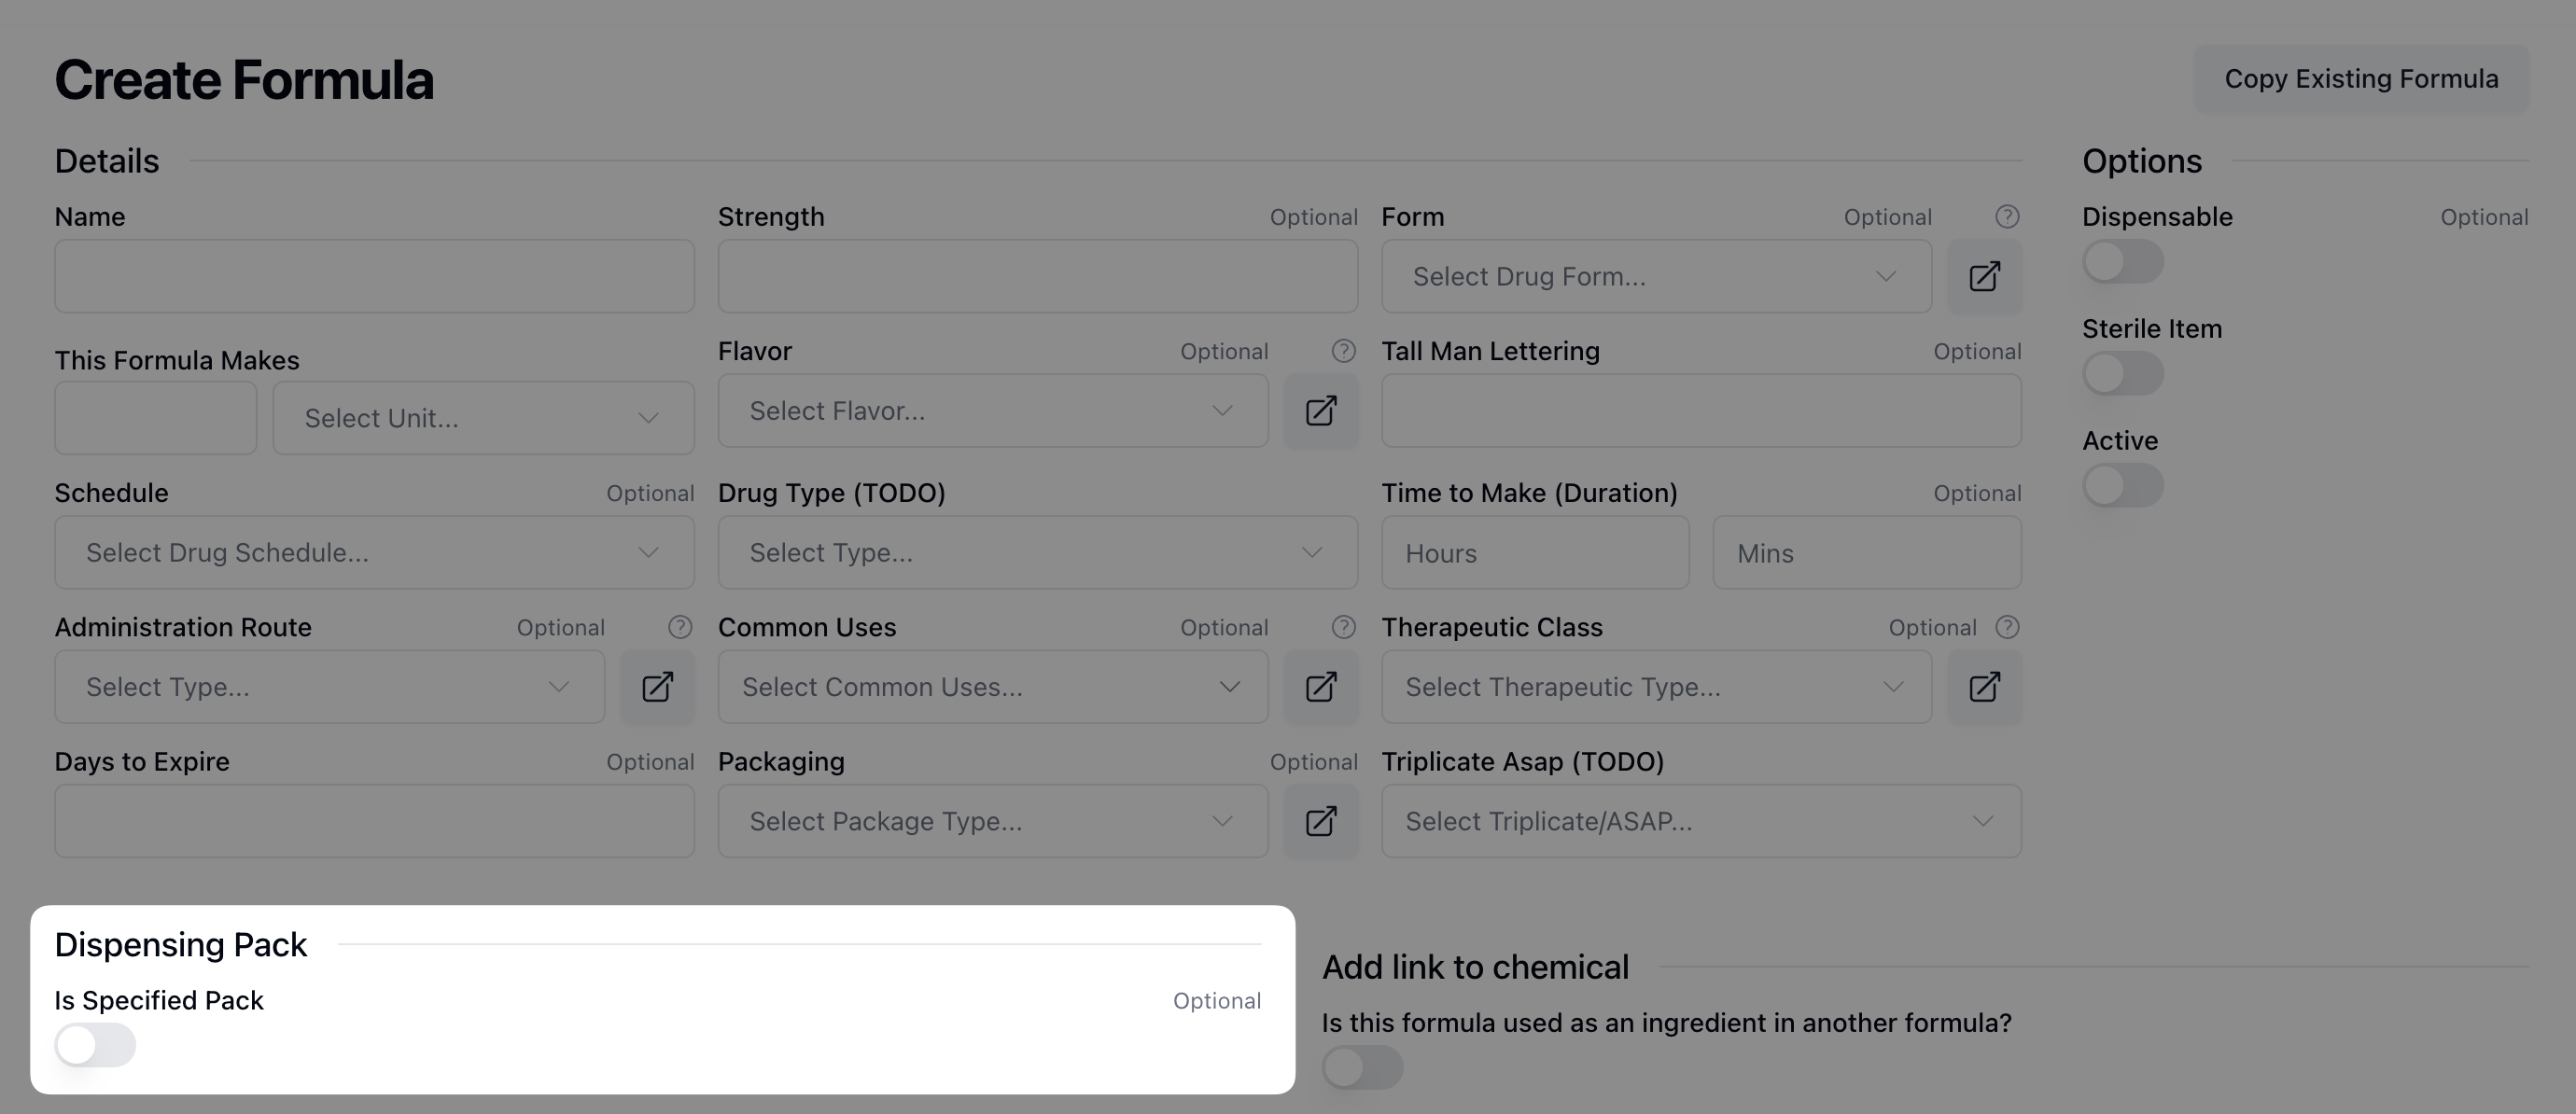Click the Name input field
2576x1114 pixels.
(x=374, y=276)
